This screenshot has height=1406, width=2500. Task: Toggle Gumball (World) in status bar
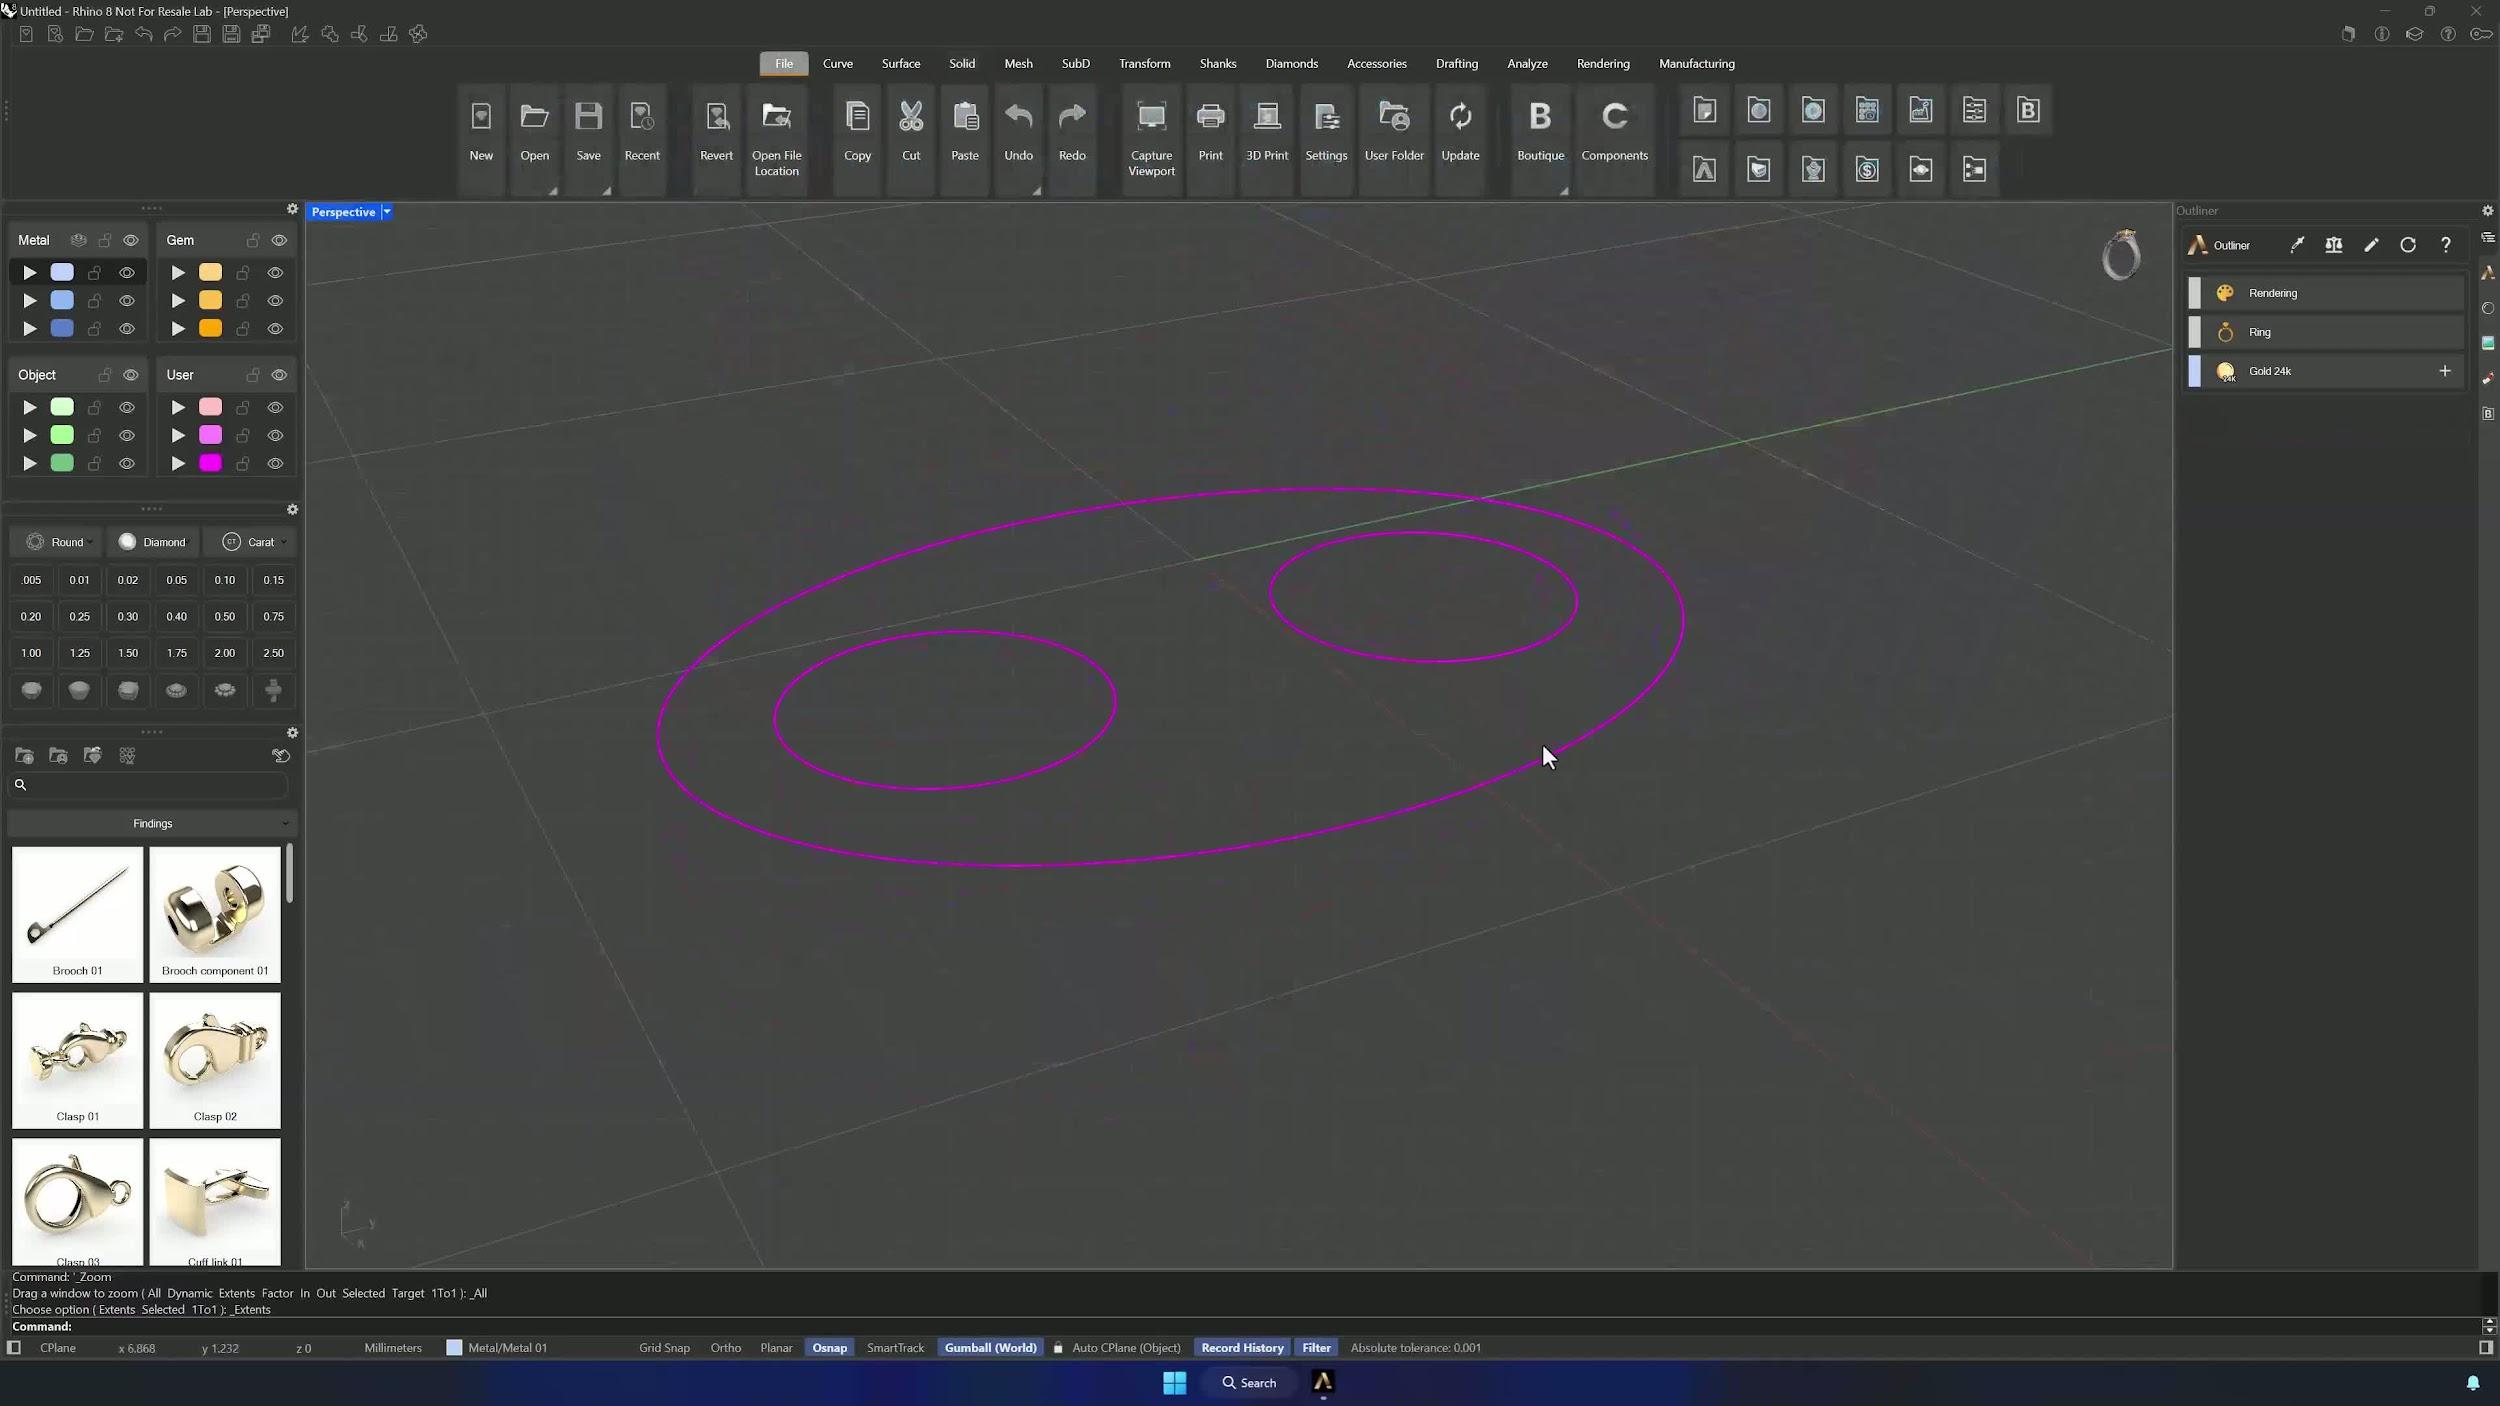(990, 1348)
